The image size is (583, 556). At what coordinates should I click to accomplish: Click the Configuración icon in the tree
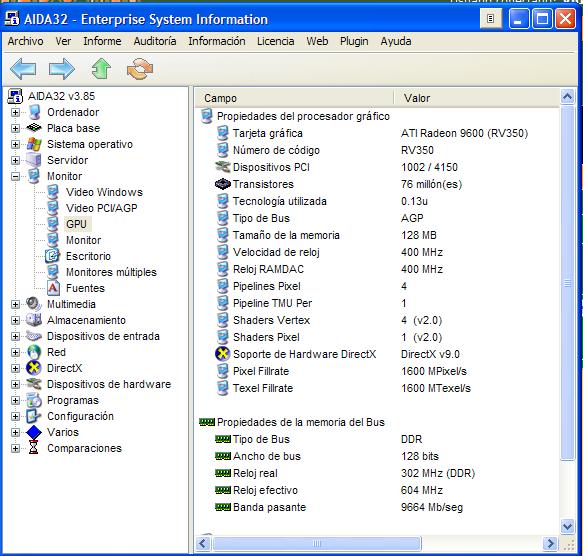click(34, 416)
